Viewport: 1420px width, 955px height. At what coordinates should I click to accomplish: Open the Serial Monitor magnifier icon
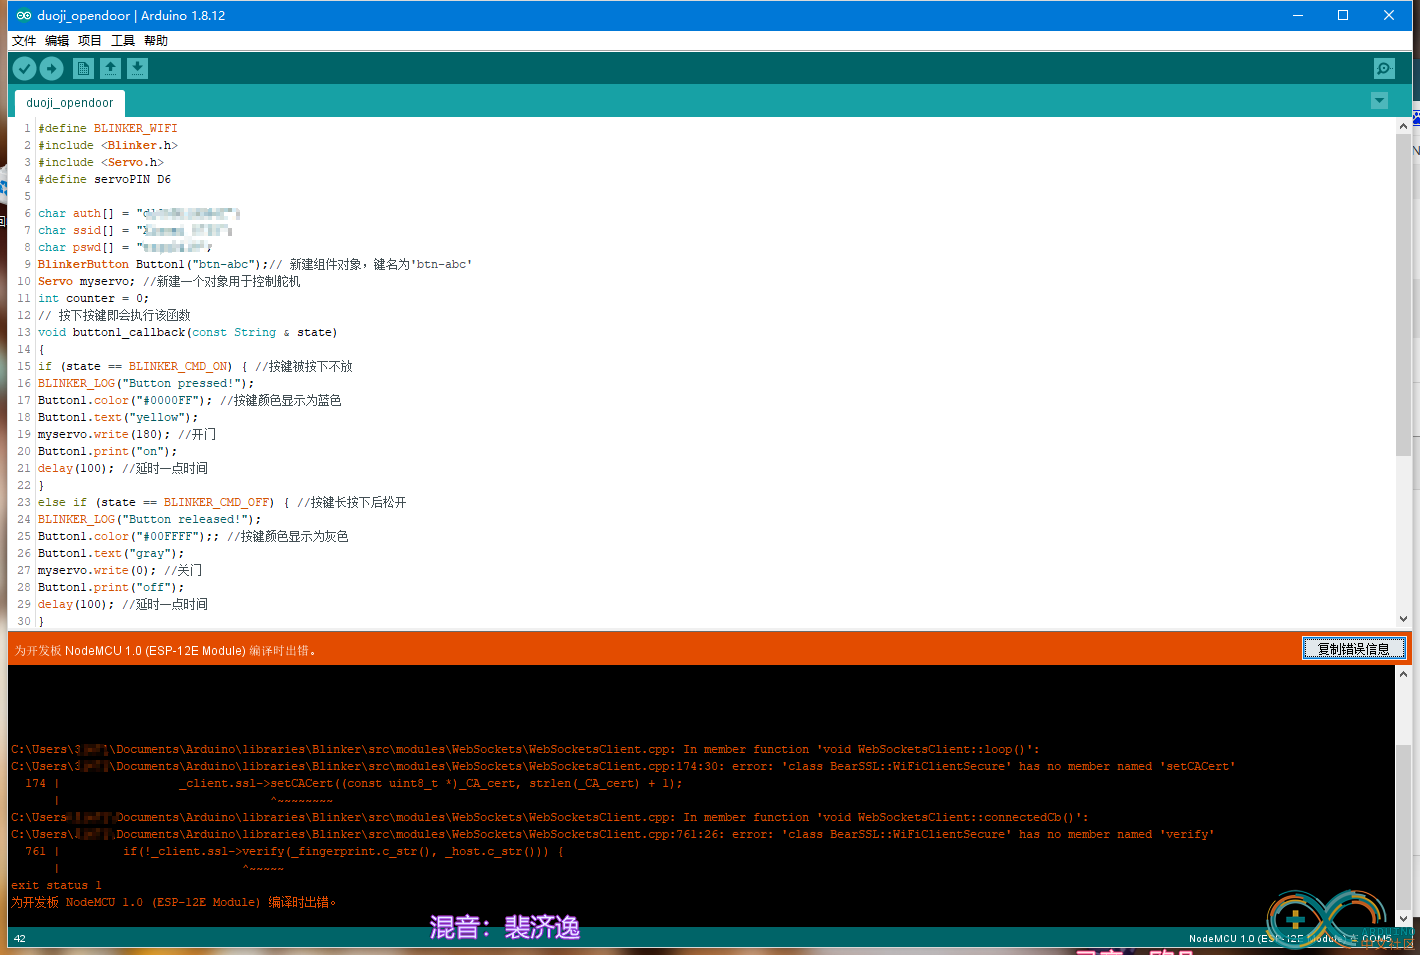pyautogui.click(x=1384, y=68)
